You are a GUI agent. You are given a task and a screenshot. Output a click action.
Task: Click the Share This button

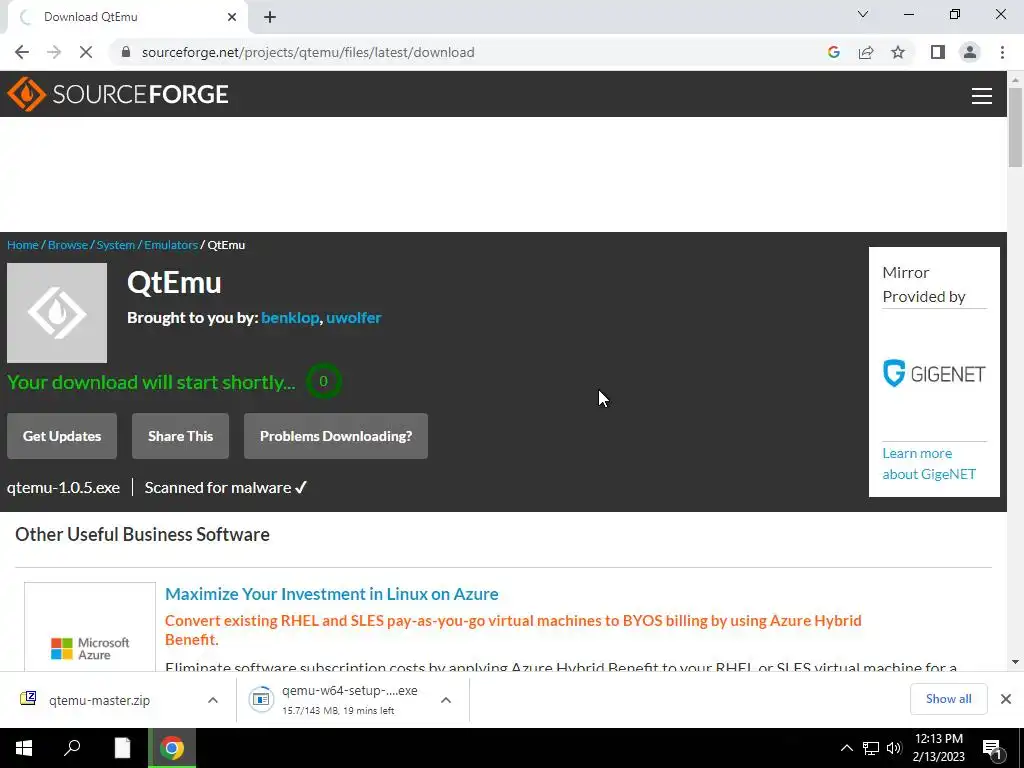(180, 436)
